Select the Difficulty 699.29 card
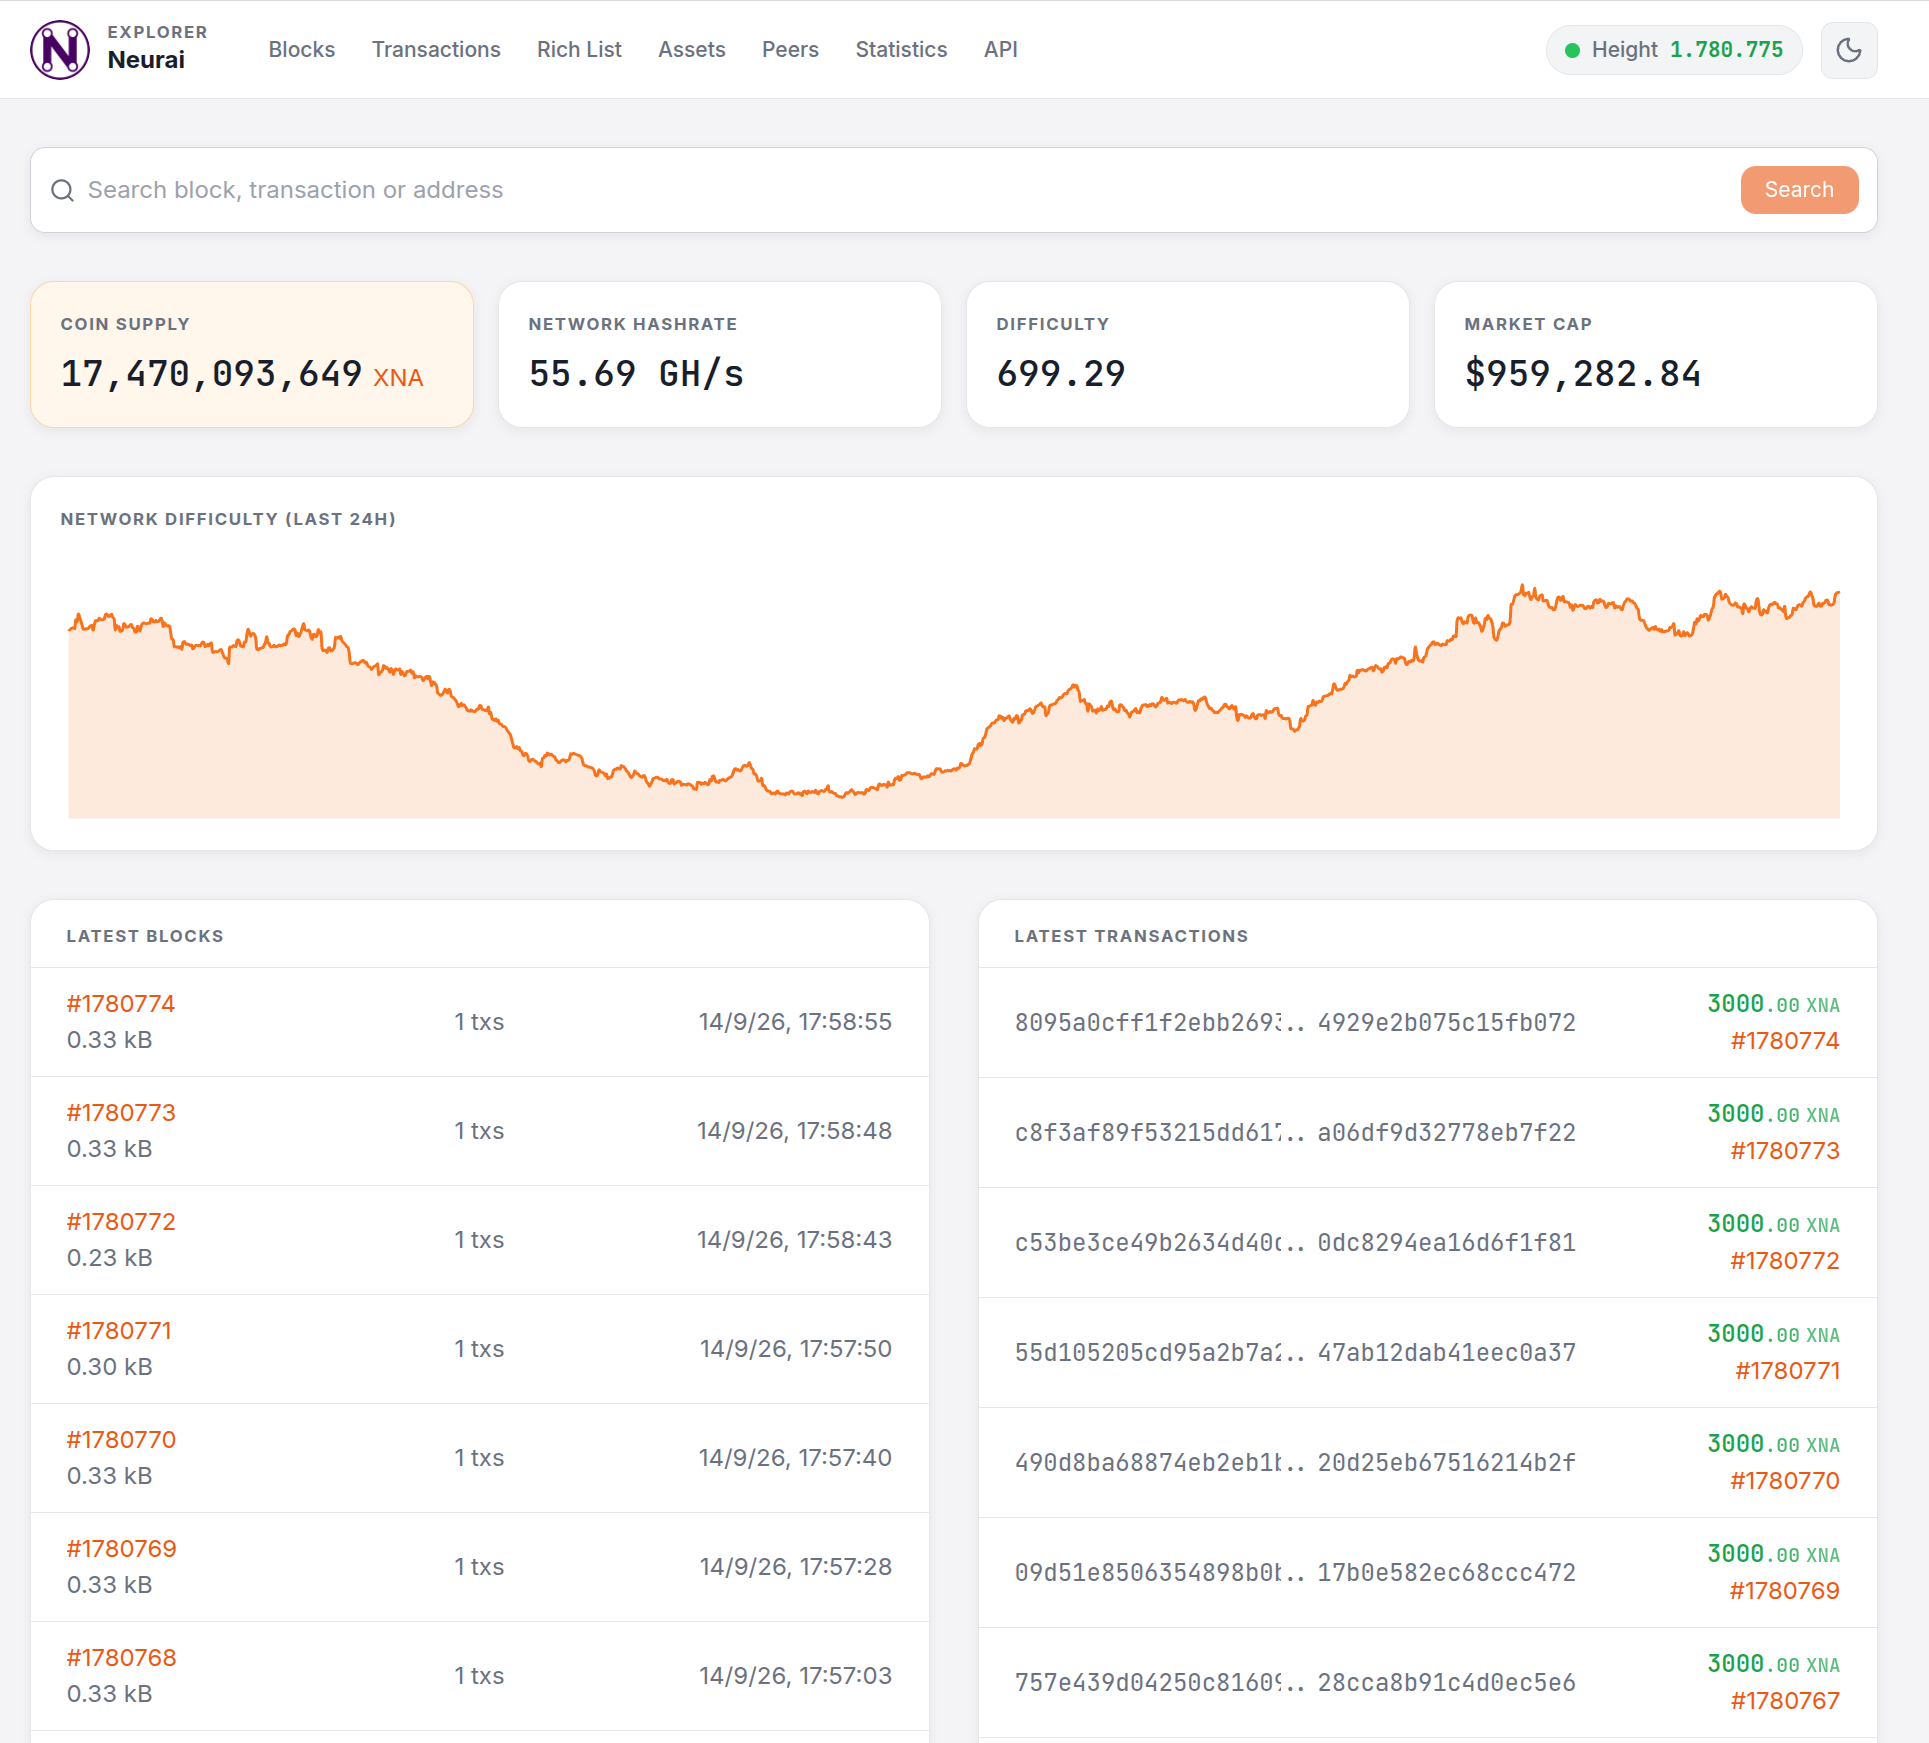This screenshot has height=1743, width=1929. [x=1188, y=354]
